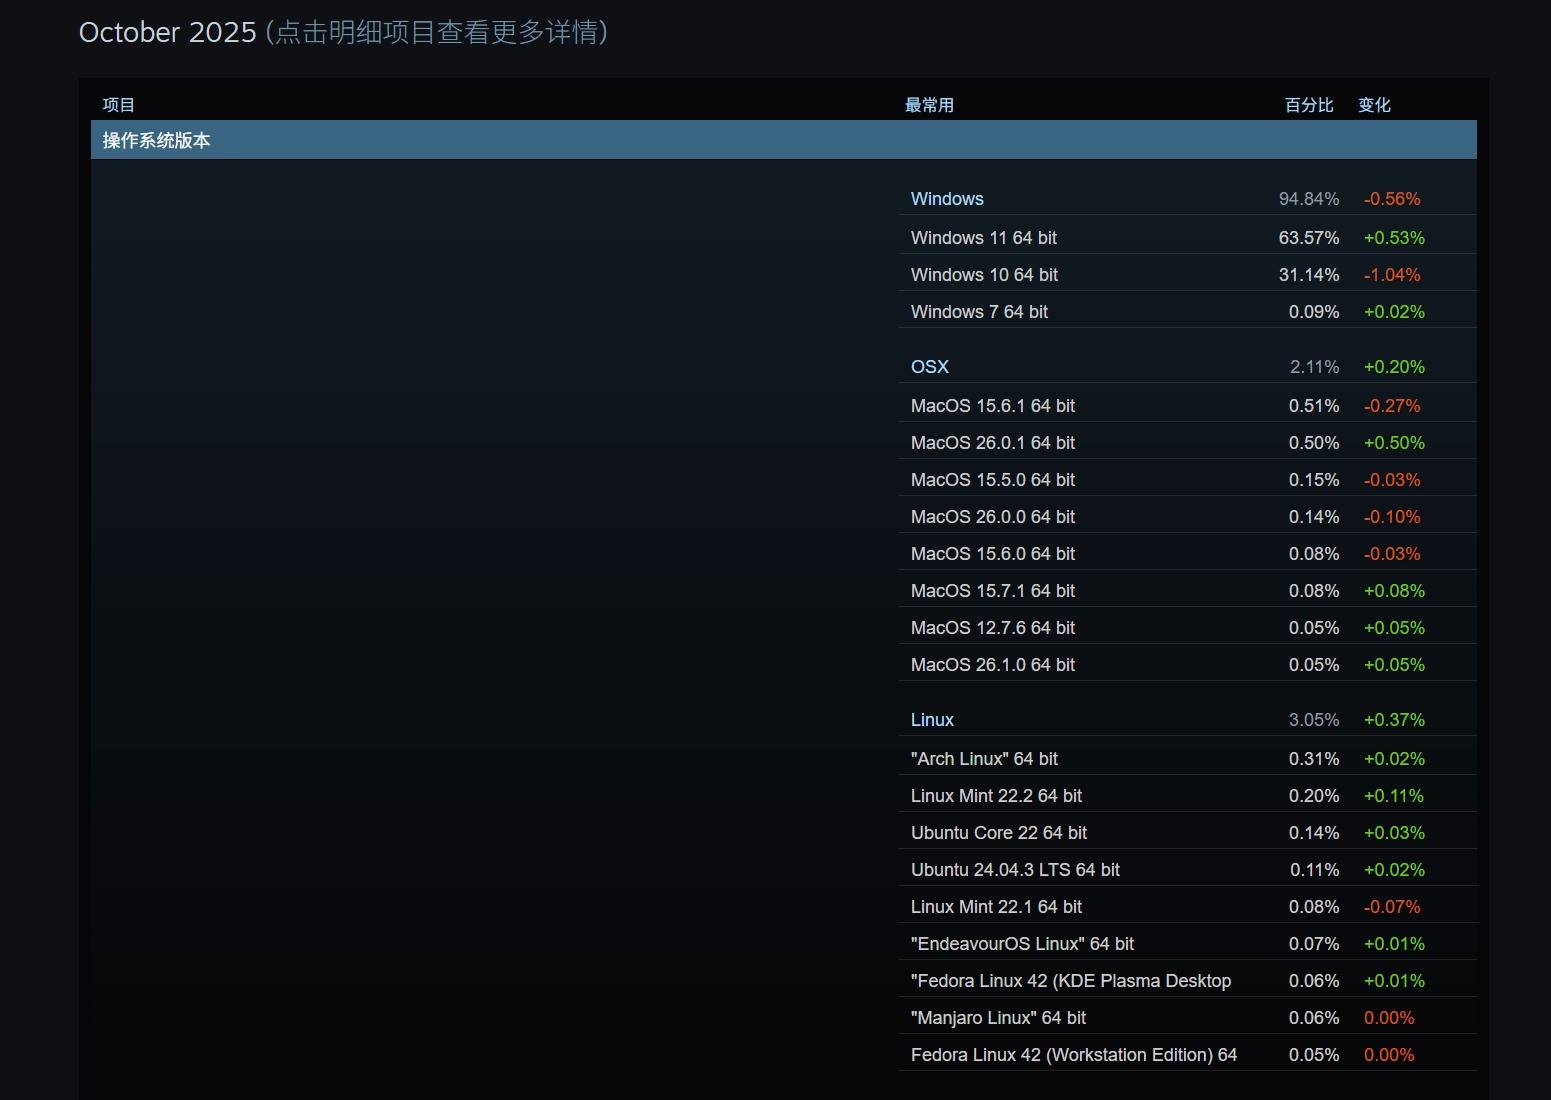Select the "Arch Linux" 64 bit row
1551x1100 pixels.
[x=984, y=759]
